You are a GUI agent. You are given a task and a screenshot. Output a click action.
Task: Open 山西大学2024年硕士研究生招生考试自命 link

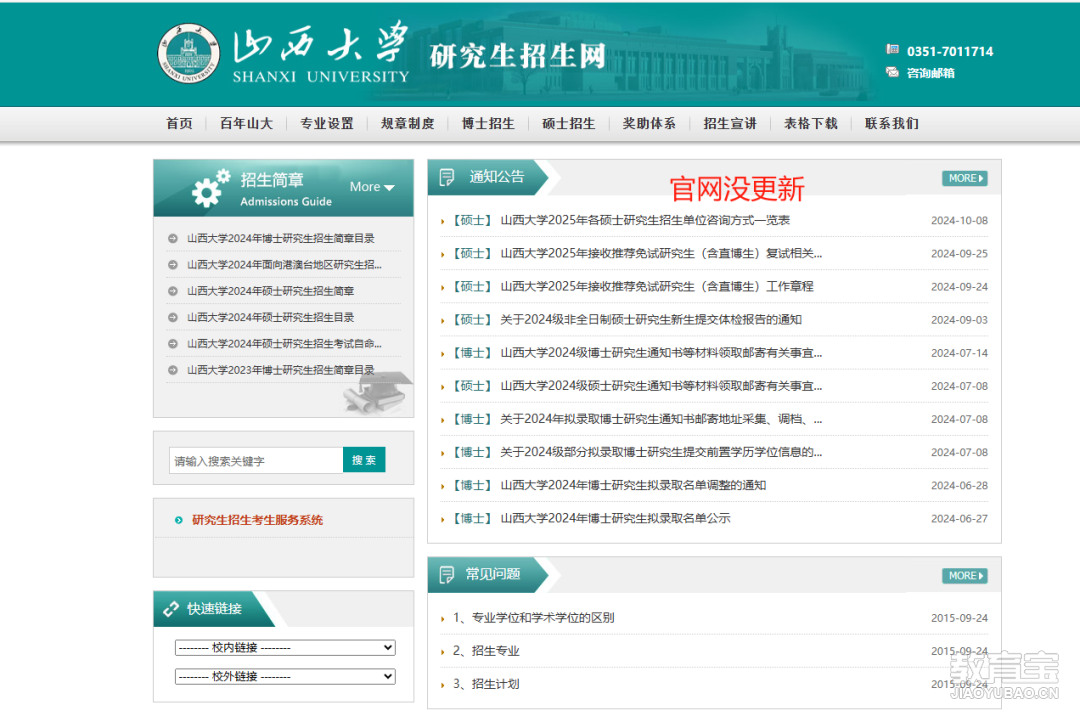(284, 344)
